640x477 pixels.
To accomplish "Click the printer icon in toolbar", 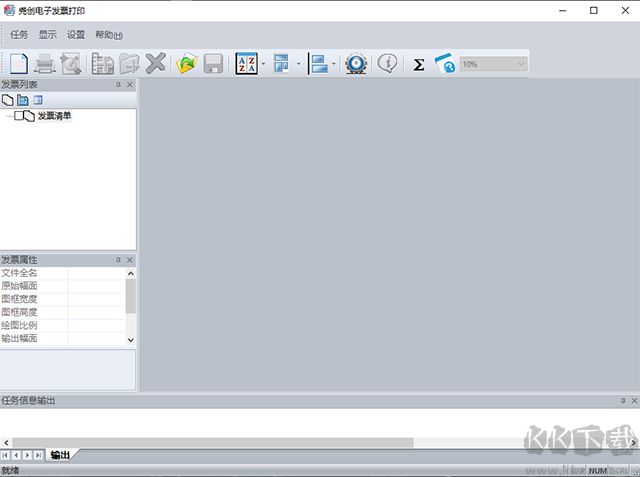I will [44, 64].
